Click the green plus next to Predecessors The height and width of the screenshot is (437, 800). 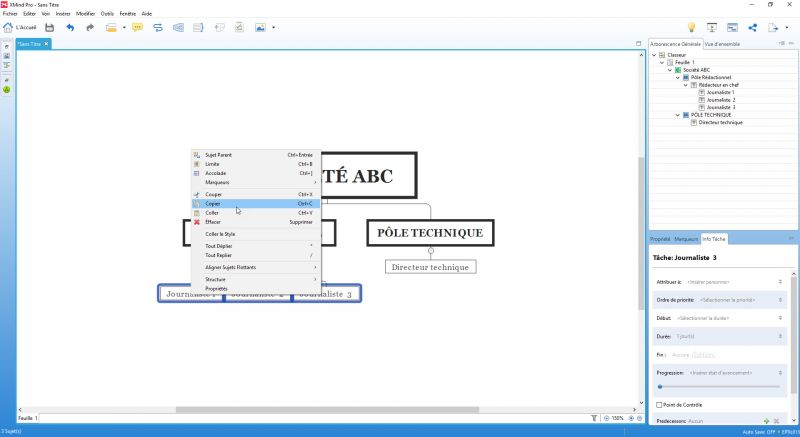click(x=766, y=421)
